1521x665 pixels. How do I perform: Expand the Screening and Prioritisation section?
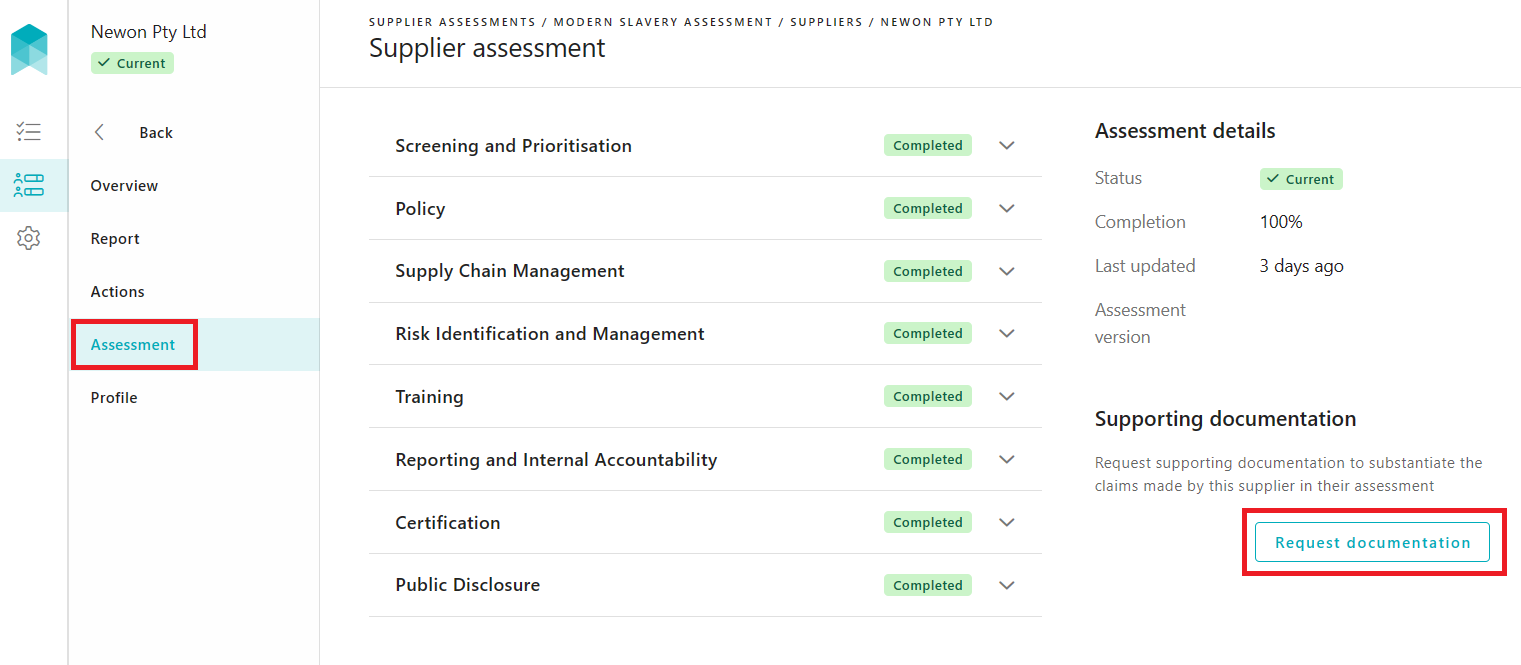pyautogui.click(x=1007, y=145)
